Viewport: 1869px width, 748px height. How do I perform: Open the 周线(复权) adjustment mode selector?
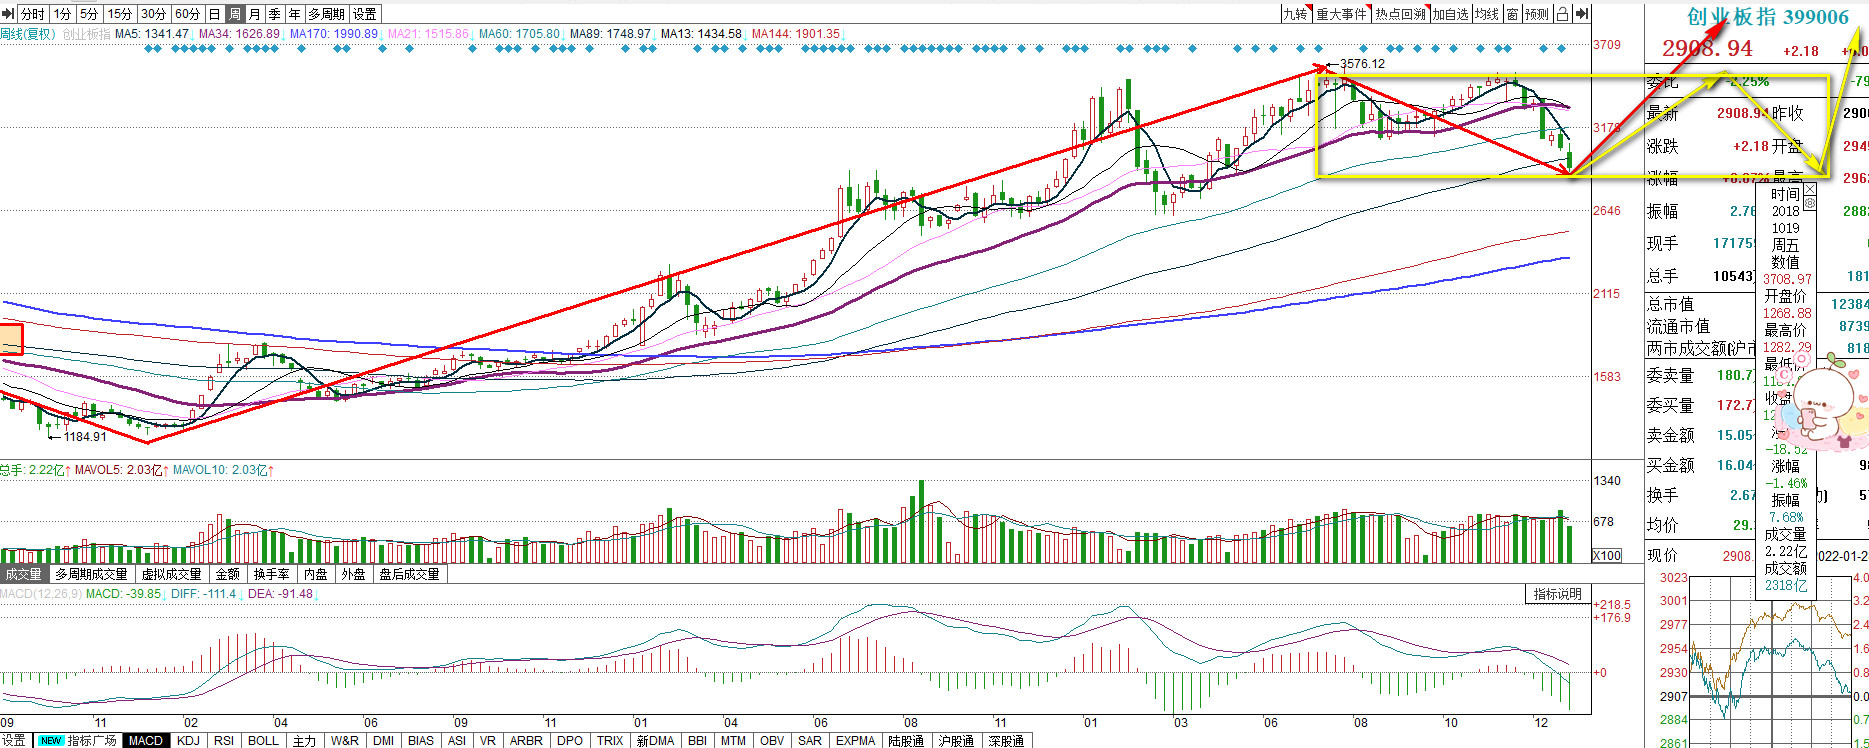pyautogui.click(x=28, y=34)
